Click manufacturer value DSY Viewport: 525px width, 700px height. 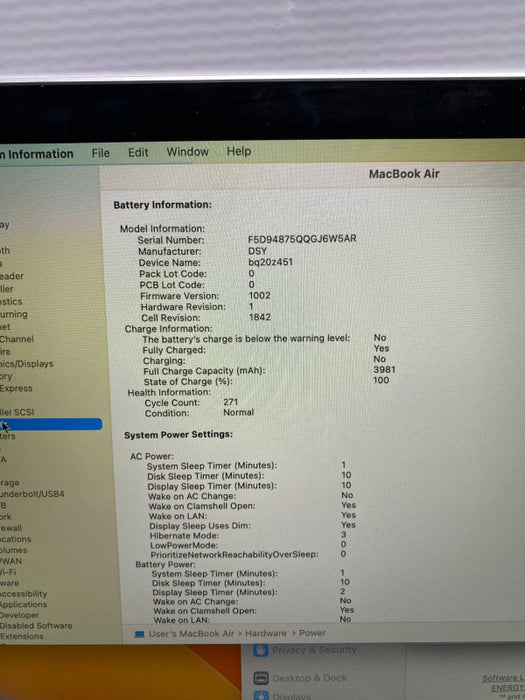tap(258, 251)
